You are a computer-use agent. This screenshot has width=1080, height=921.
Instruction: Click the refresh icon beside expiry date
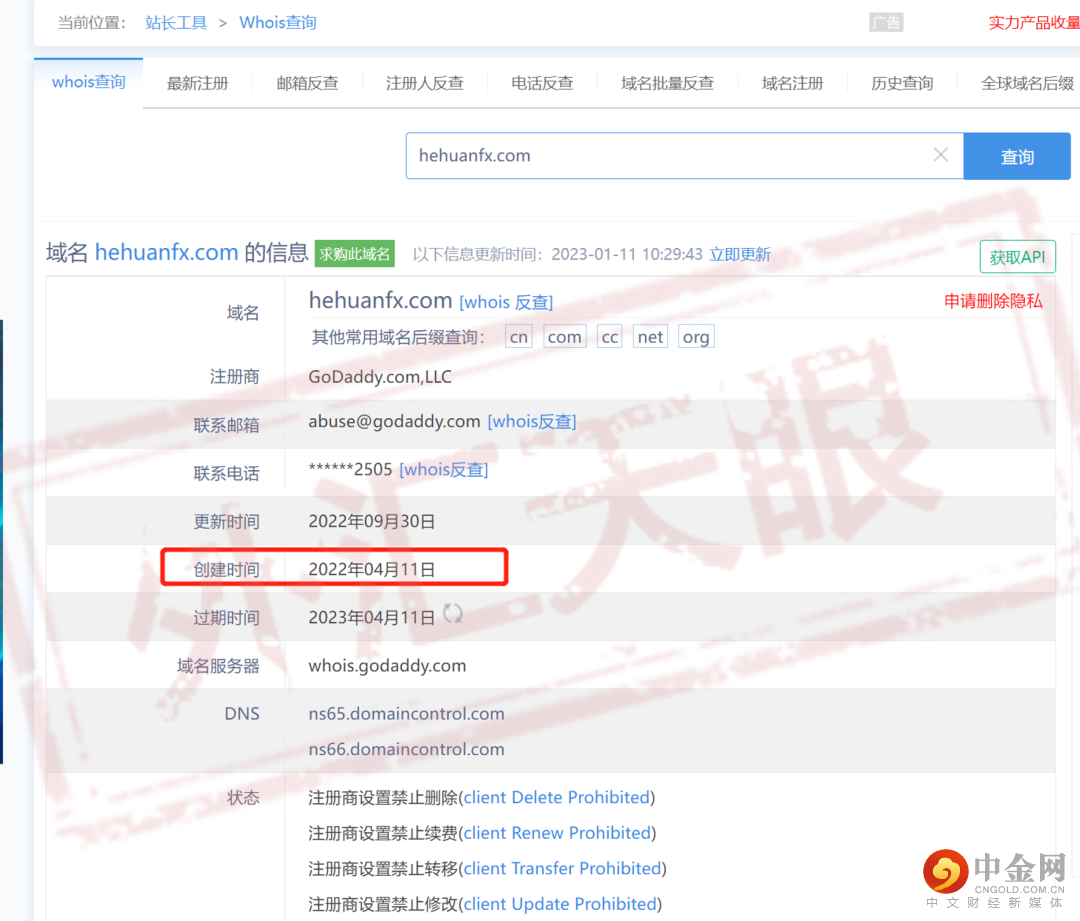click(x=453, y=613)
